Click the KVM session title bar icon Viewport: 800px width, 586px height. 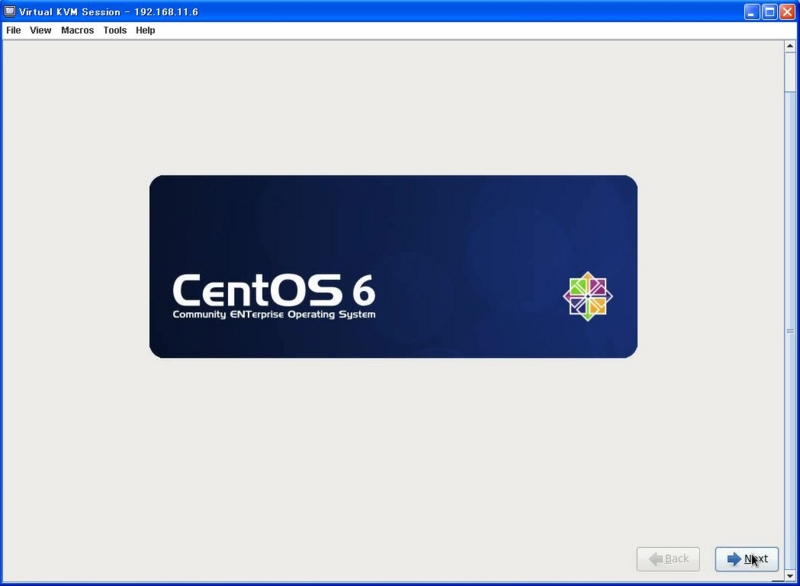pos(10,11)
